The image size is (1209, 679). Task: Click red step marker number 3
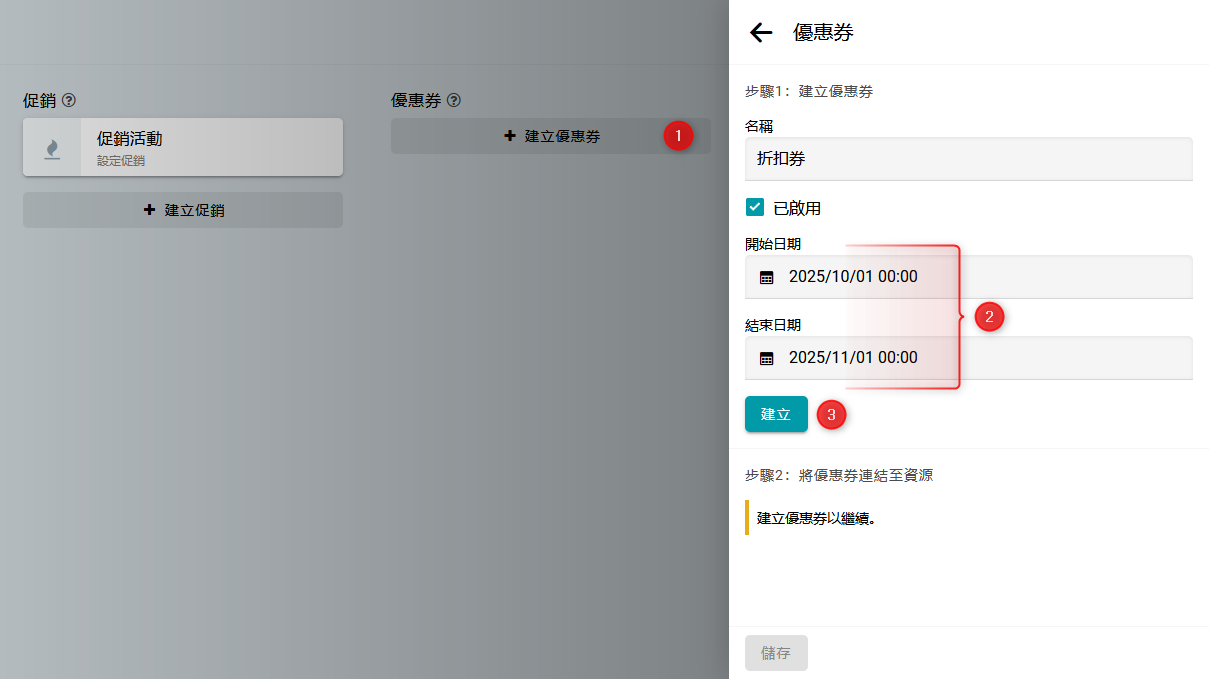(x=831, y=414)
